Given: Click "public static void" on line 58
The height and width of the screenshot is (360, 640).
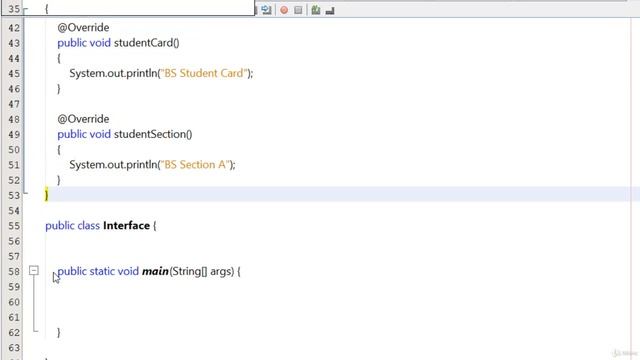Looking at the screenshot, I should [98, 271].
